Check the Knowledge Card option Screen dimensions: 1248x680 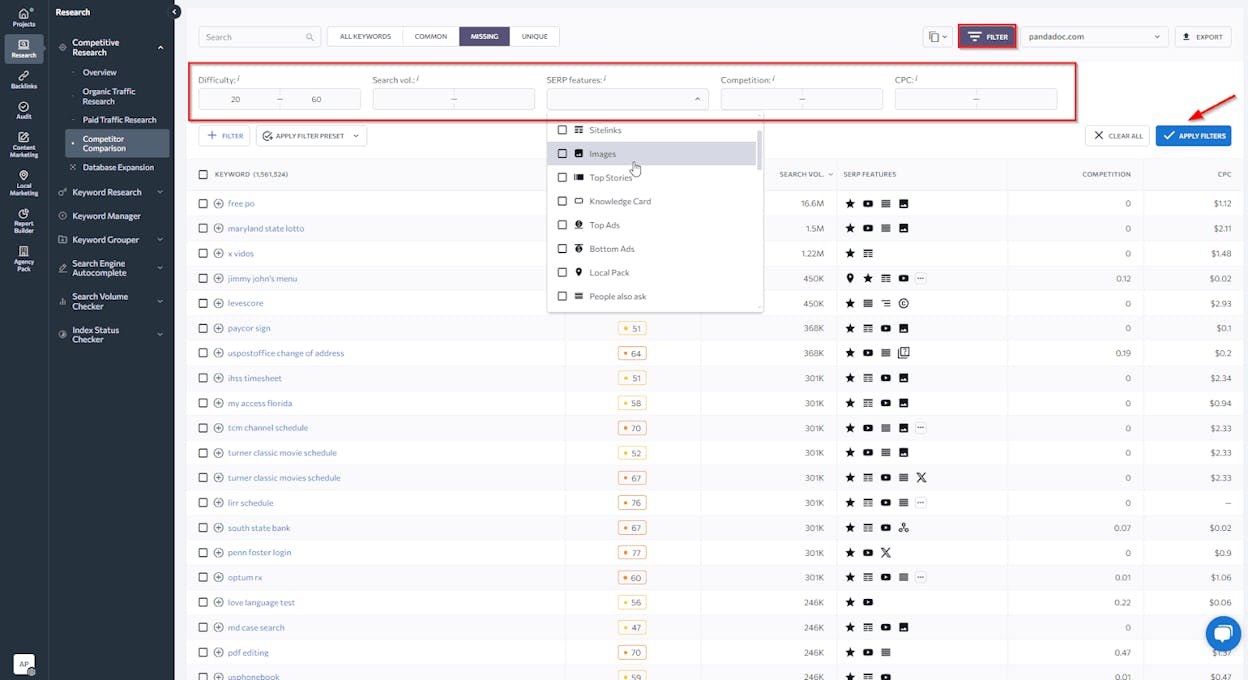point(562,201)
